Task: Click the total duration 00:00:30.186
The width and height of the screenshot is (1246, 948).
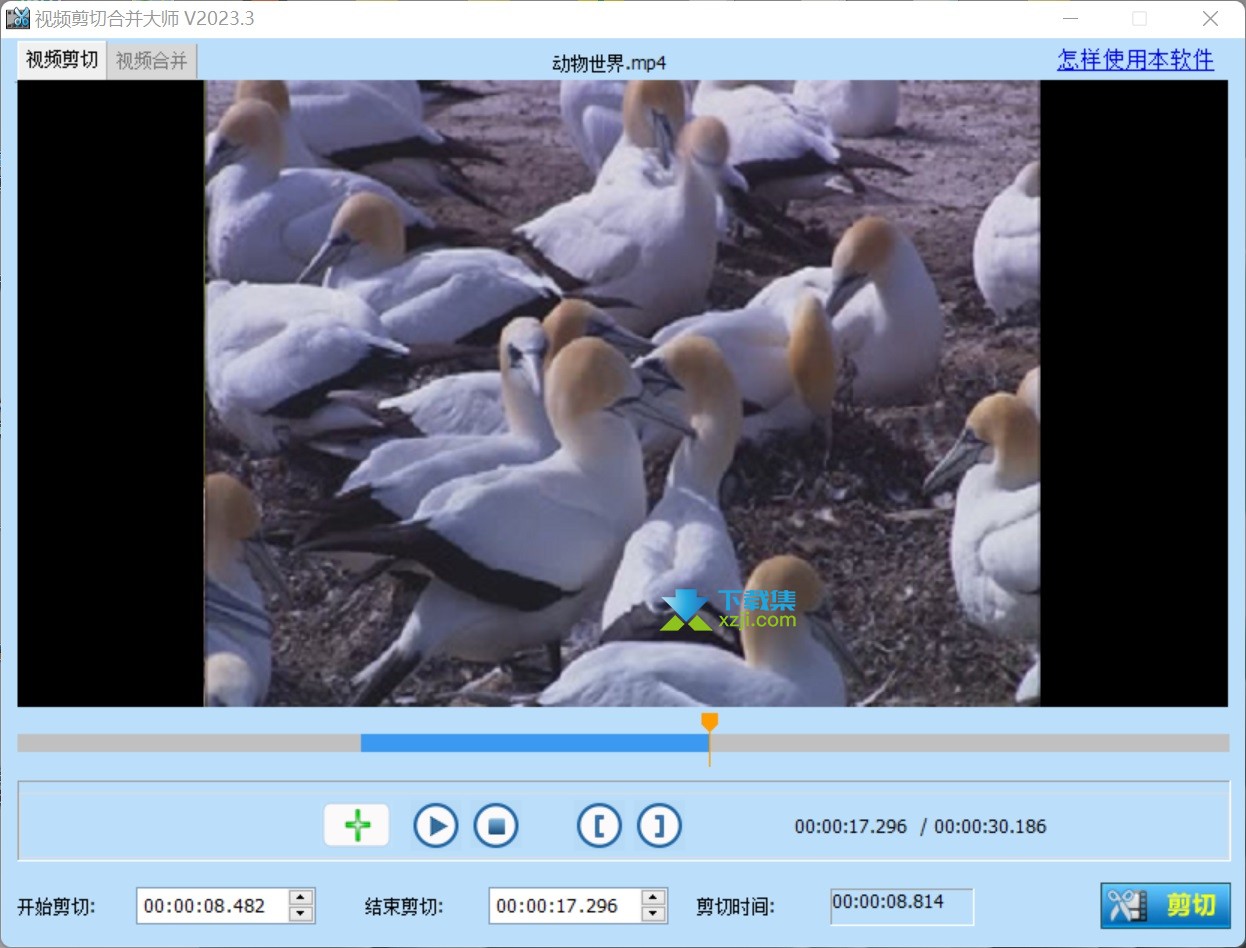Action: click(990, 826)
